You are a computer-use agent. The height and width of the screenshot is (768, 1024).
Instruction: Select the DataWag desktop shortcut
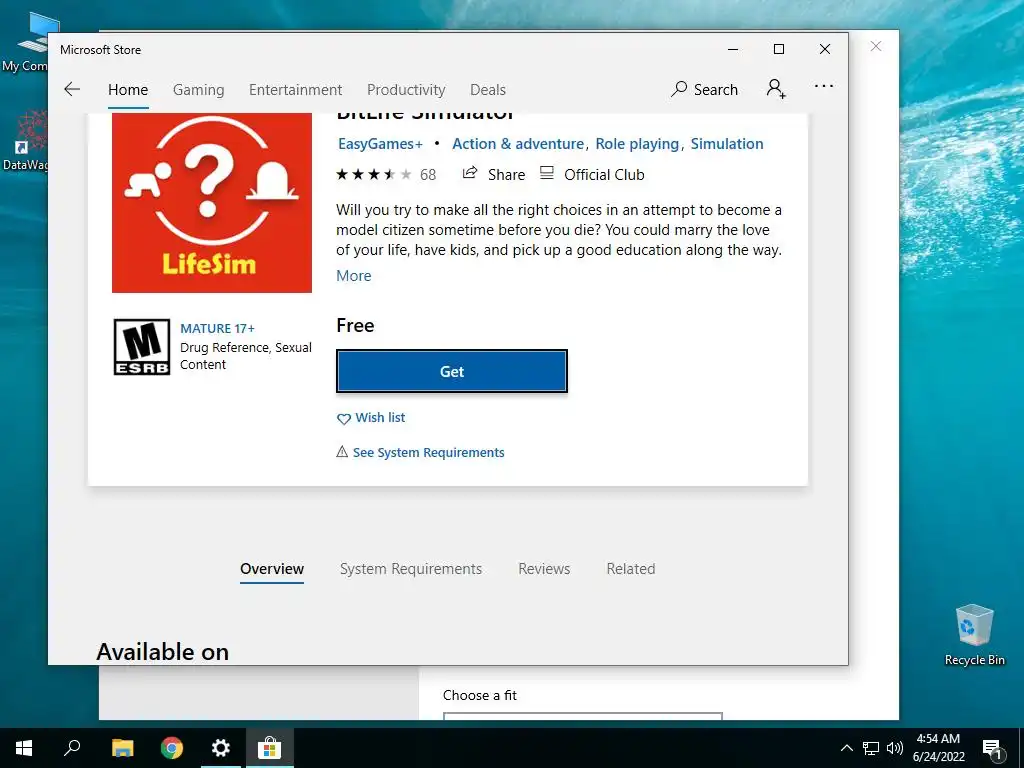[x=25, y=140]
